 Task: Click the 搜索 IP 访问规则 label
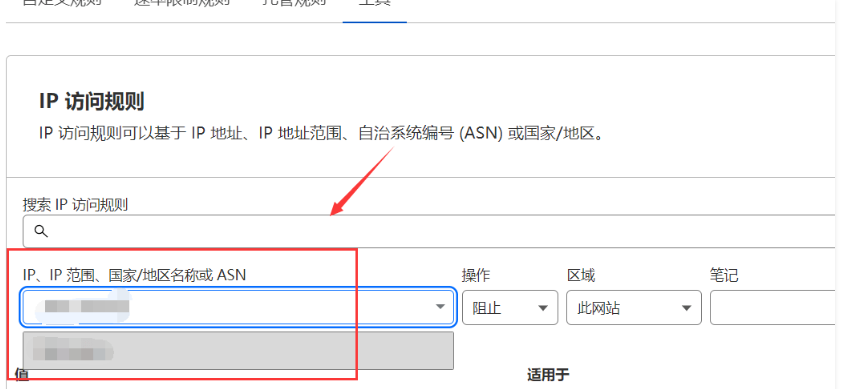[x=75, y=204]
